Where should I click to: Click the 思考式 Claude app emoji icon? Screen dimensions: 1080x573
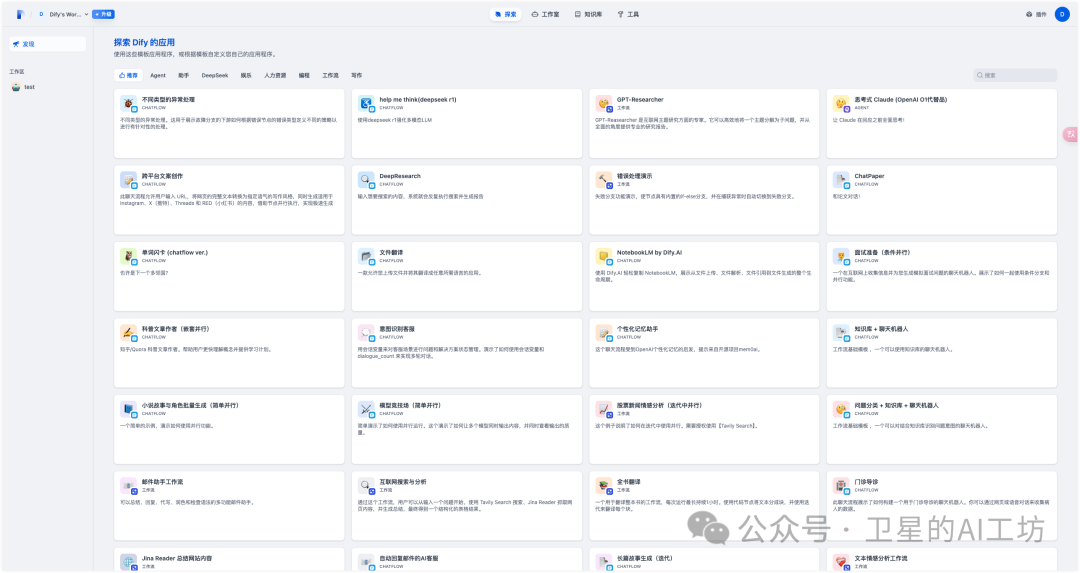pos(842,104)
